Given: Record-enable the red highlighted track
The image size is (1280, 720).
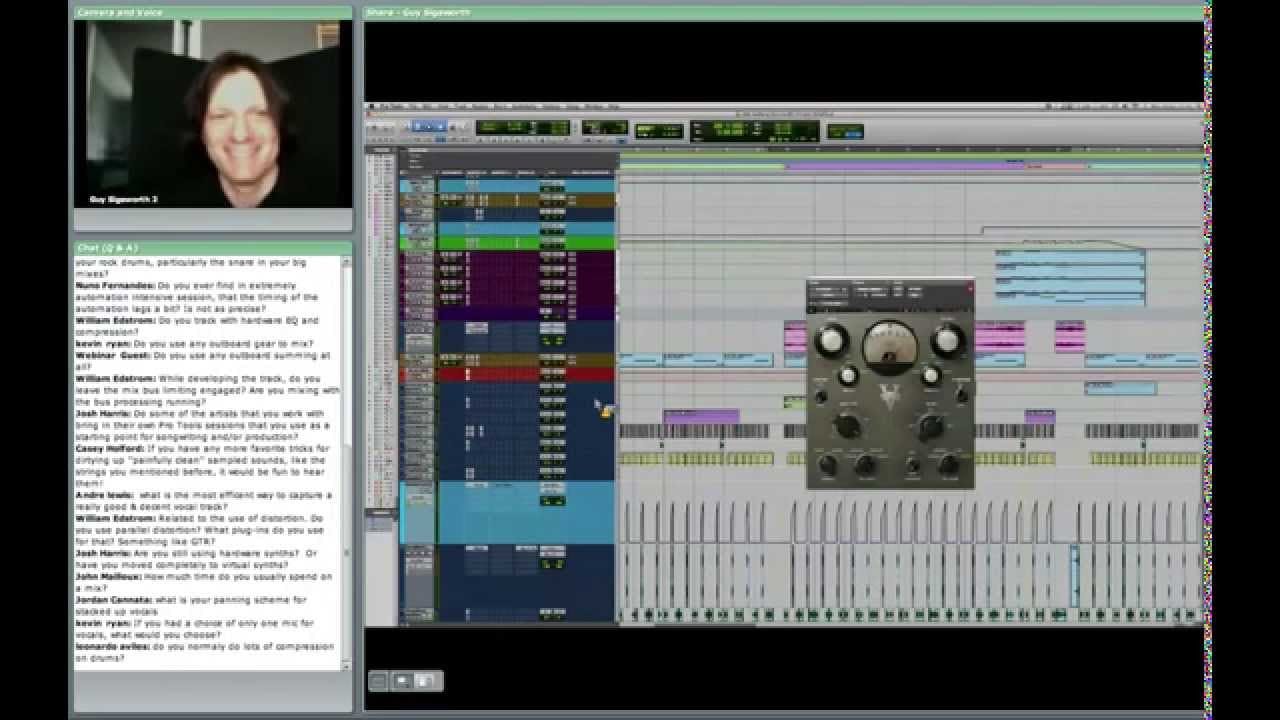Looking at the screenshot, I should 417,373.
